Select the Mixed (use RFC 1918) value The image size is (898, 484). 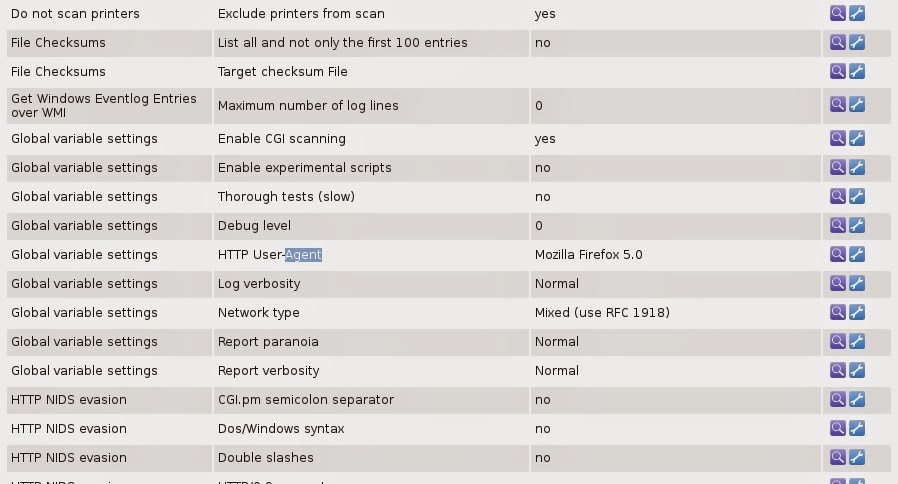(602, 313)
